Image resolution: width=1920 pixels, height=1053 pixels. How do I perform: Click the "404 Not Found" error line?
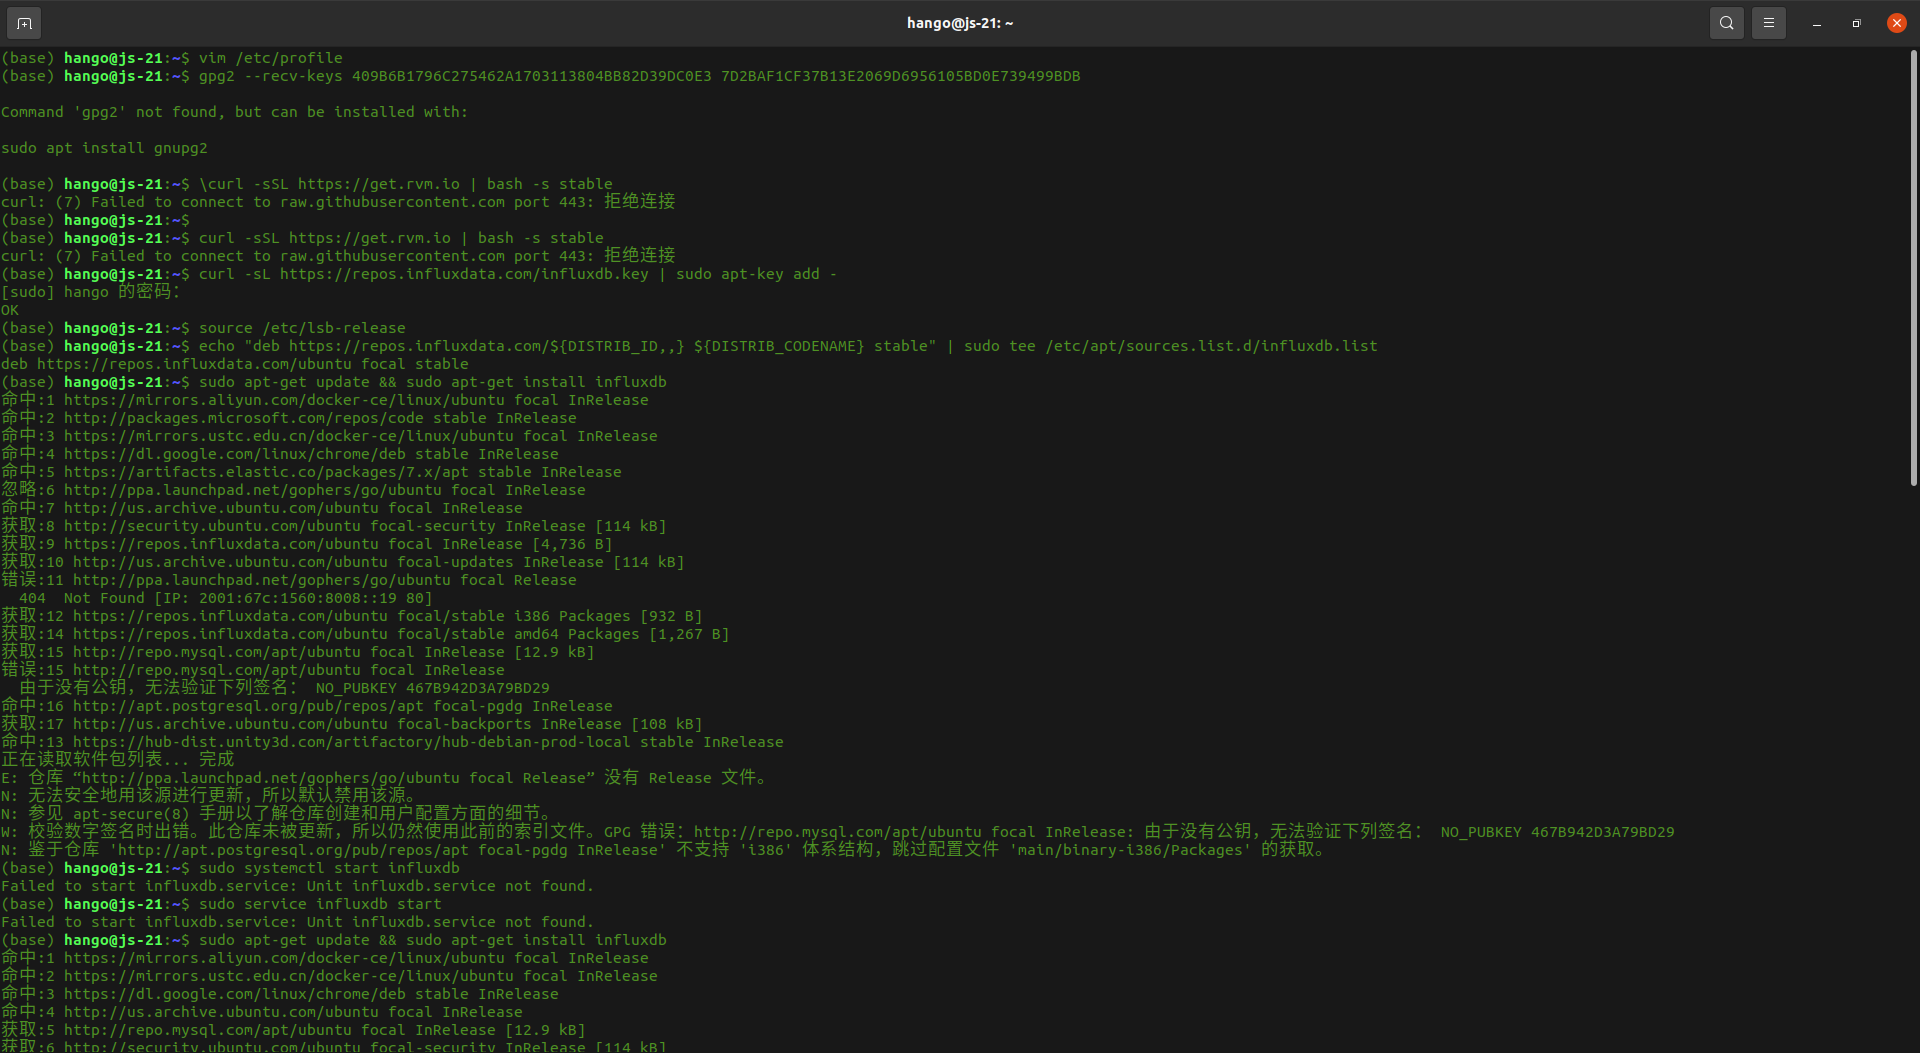225,598
